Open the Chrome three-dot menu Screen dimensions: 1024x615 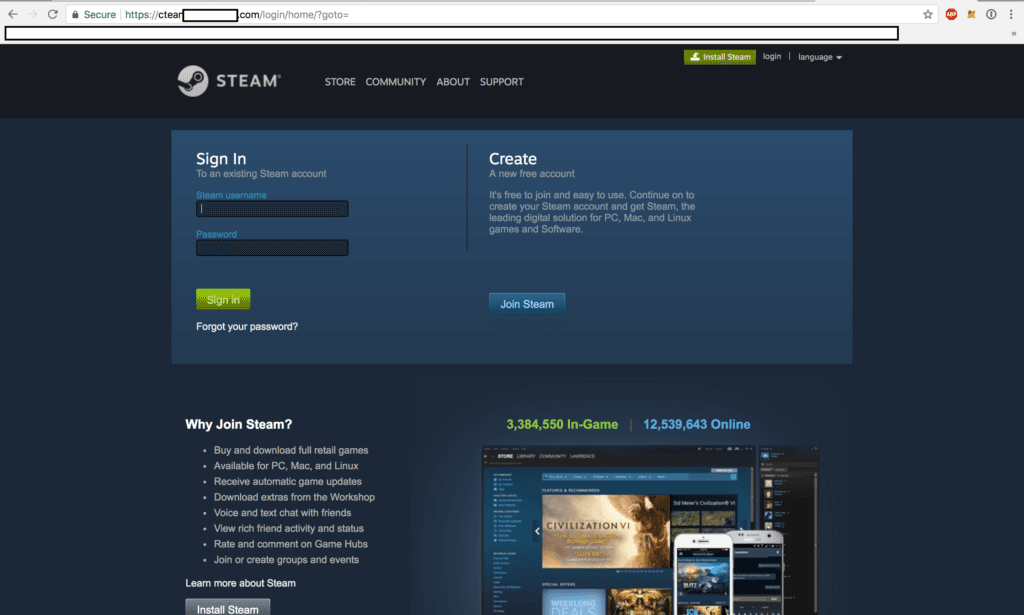[1011, 15]
